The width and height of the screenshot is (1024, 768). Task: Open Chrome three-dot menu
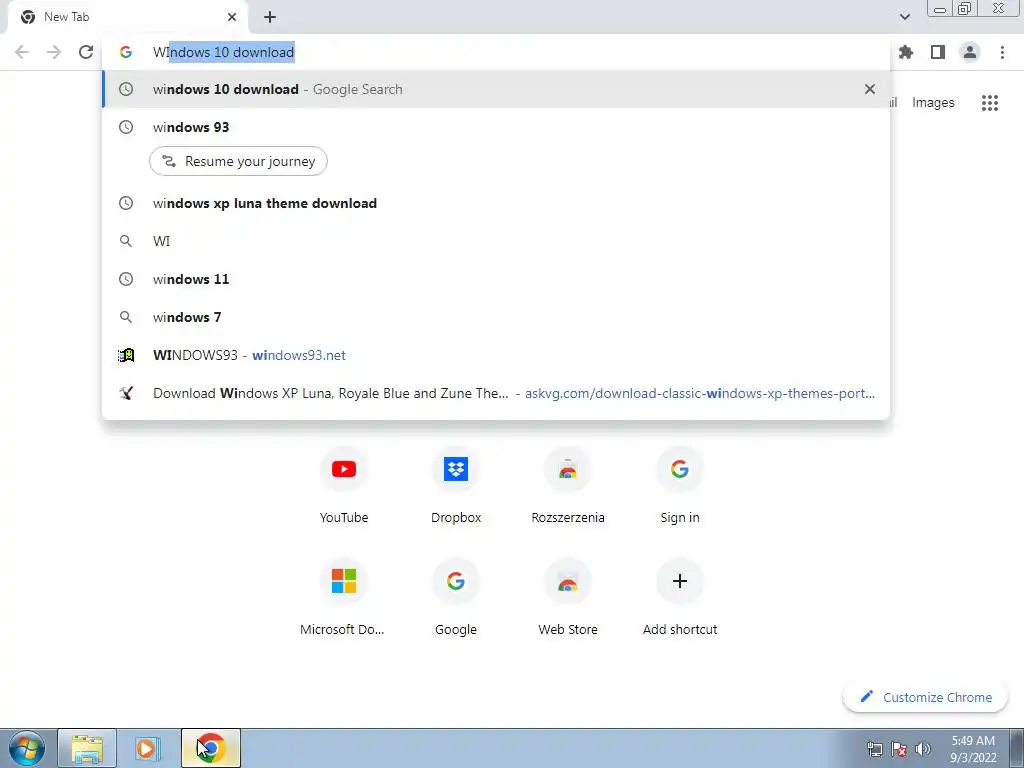click(x=1002, y=52)
